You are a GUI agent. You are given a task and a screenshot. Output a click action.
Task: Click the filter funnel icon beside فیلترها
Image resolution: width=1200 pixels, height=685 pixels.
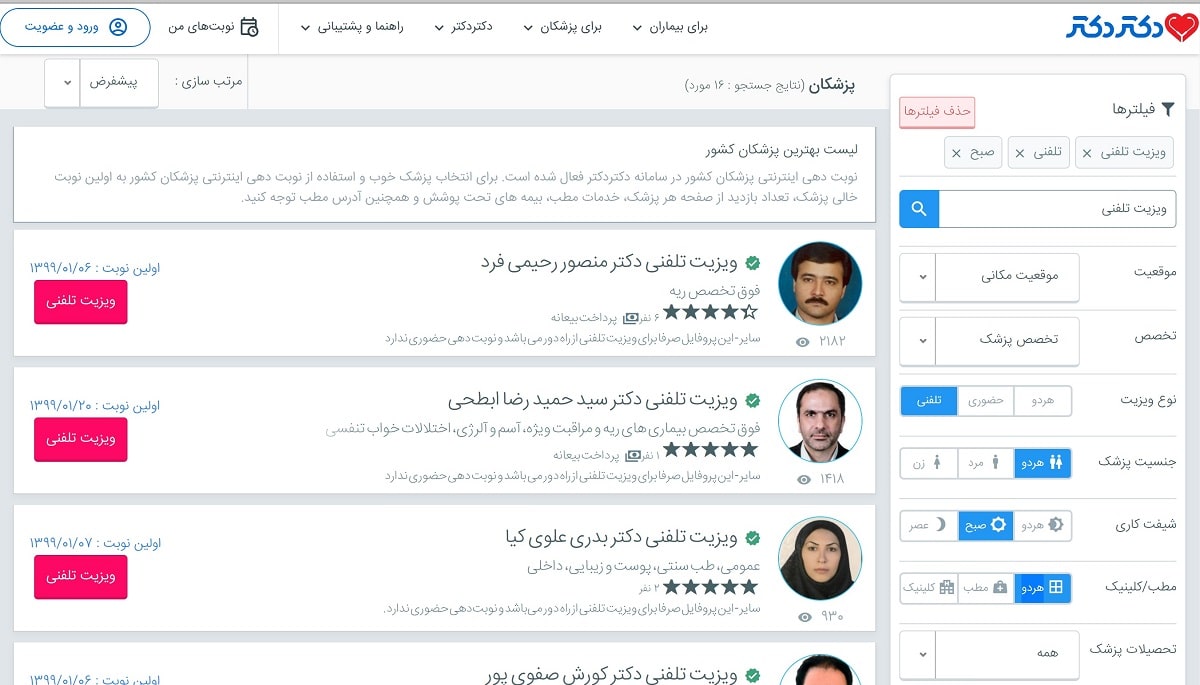coord(1167,109)
